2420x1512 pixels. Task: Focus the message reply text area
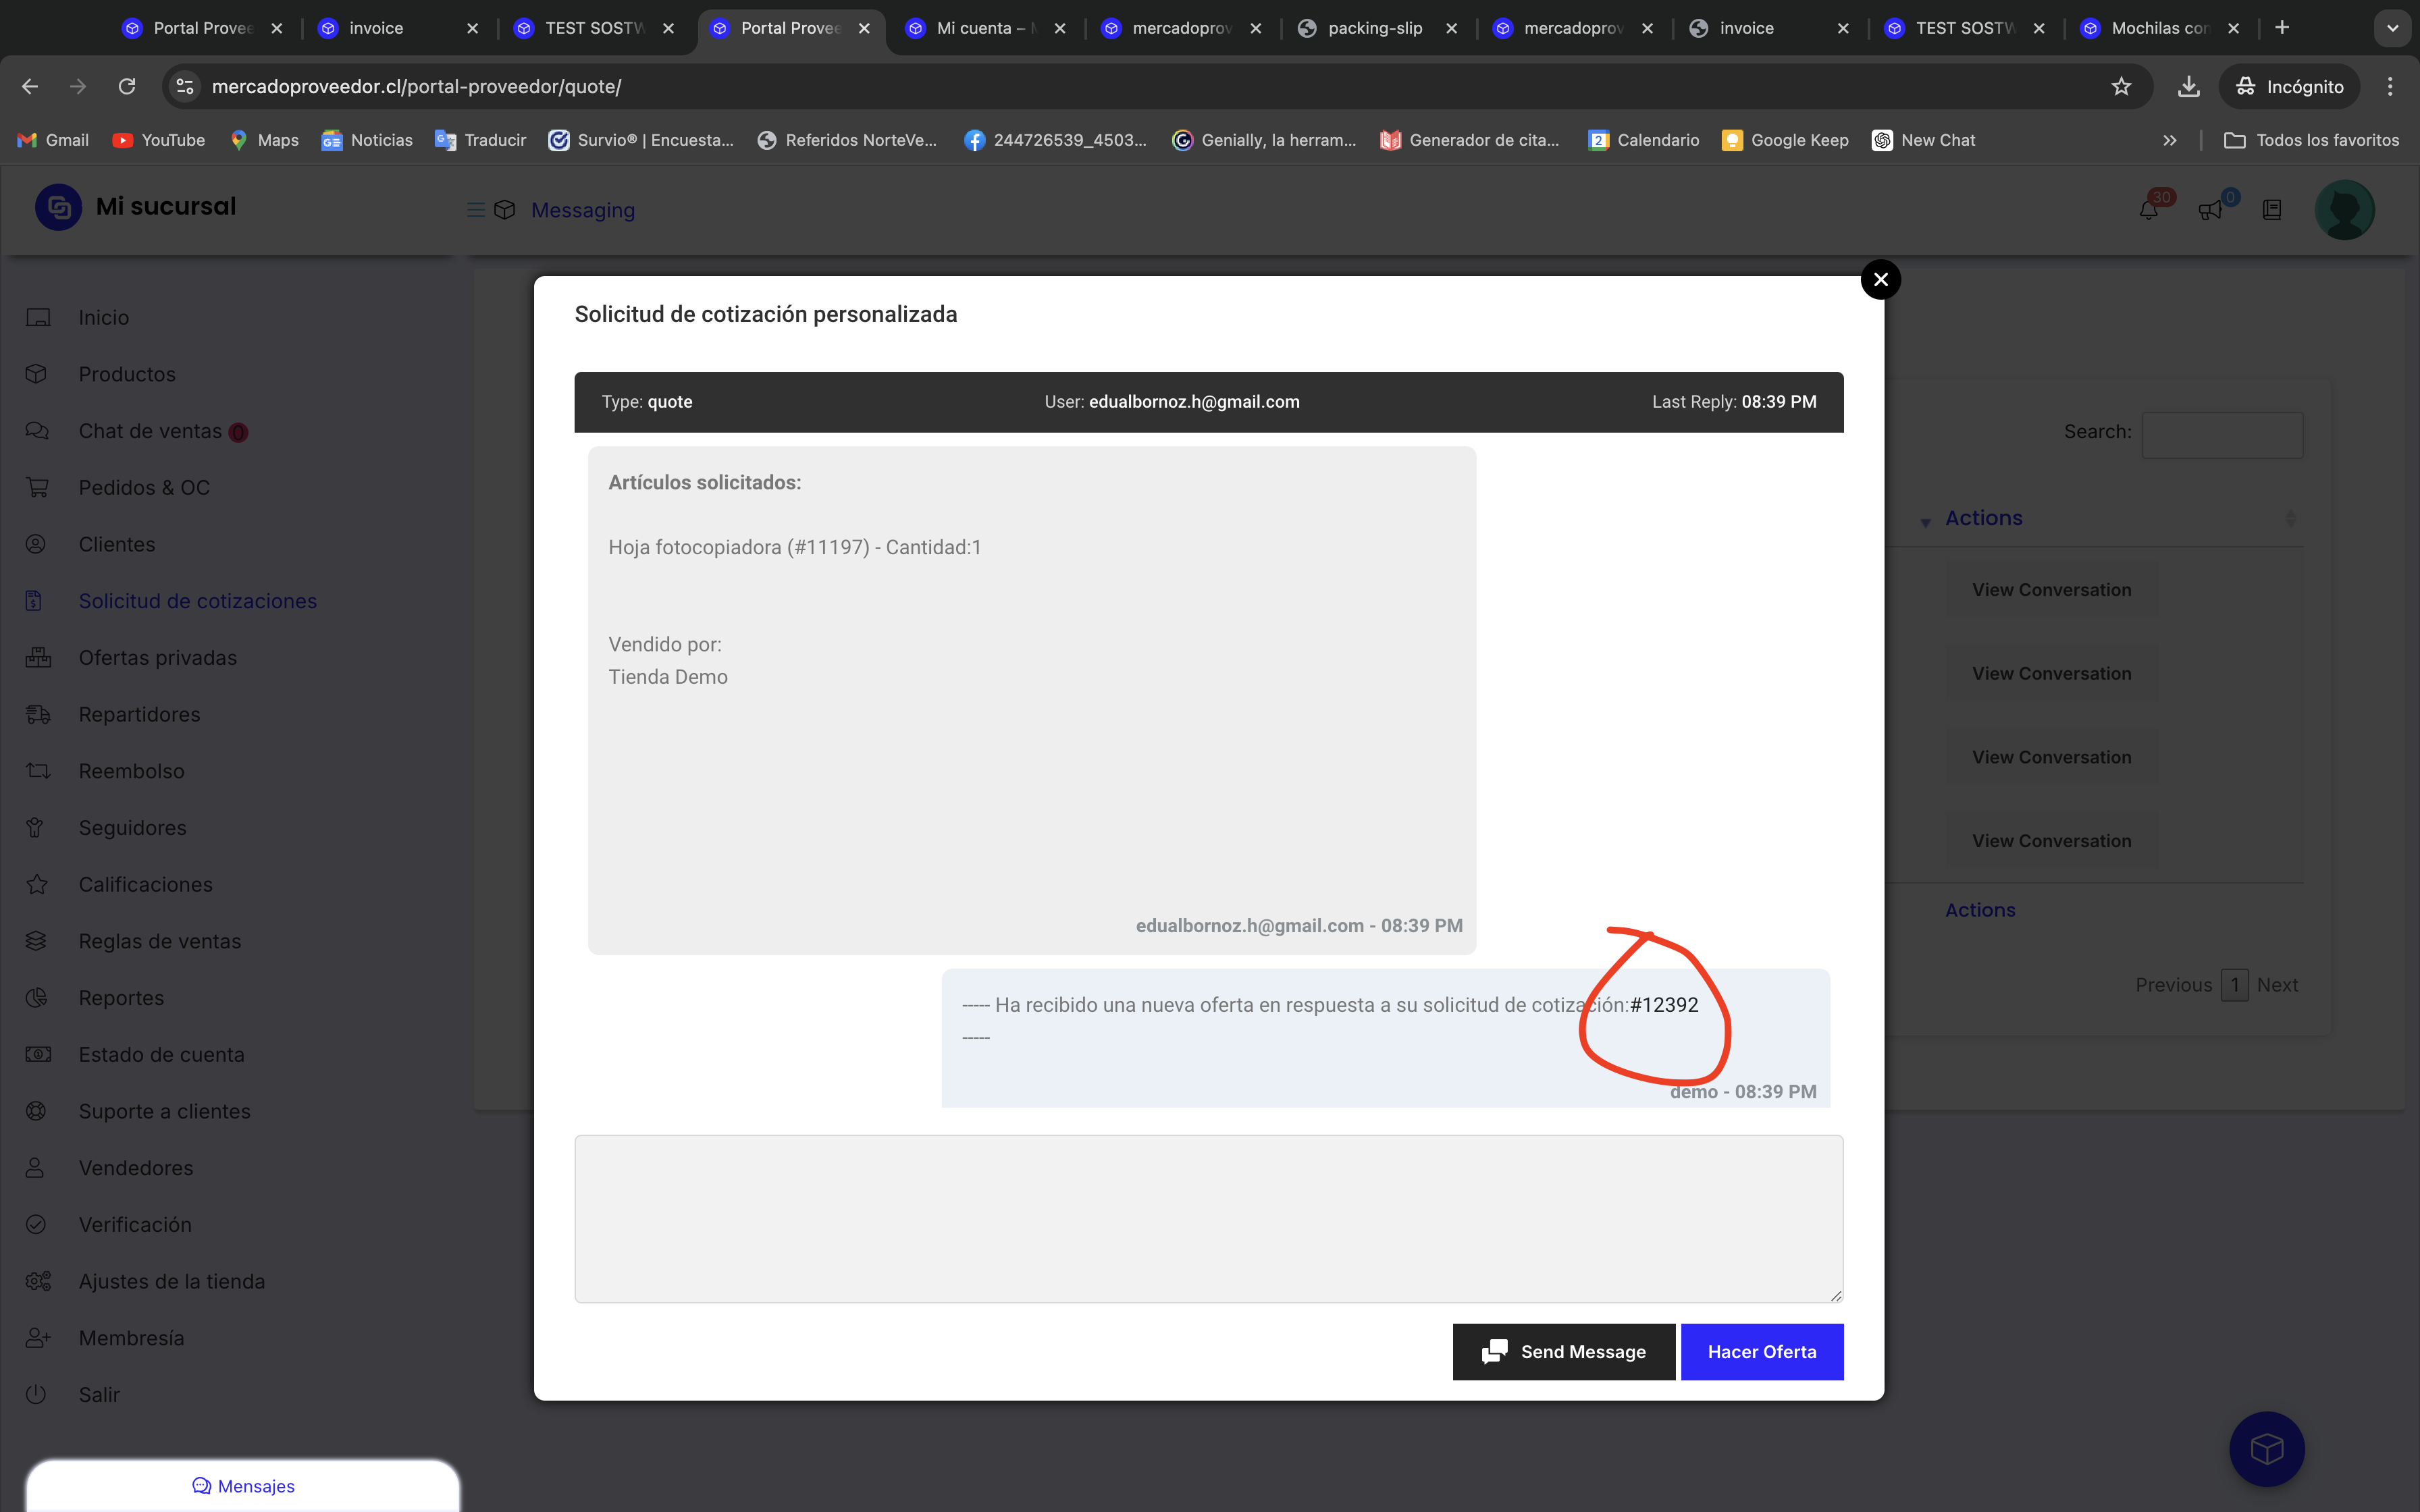click(1209, 1218)
